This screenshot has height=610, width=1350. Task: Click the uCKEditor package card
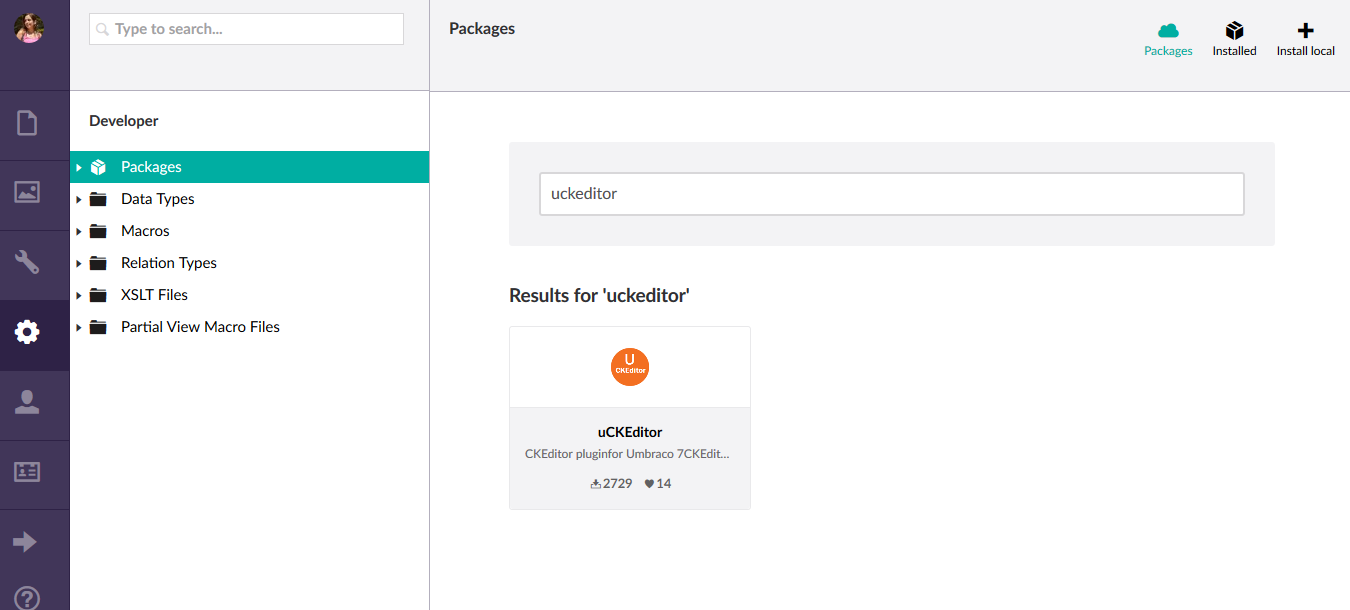[629, 418]
